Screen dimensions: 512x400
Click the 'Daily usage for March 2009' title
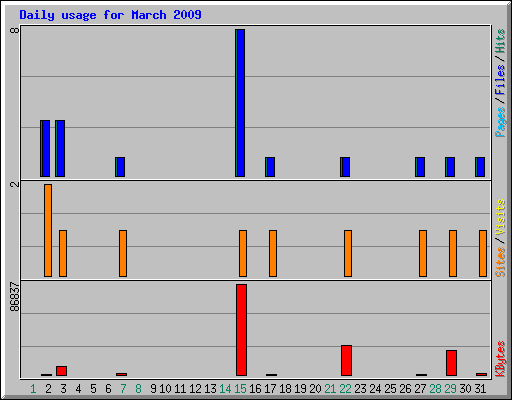coord(110,15)
